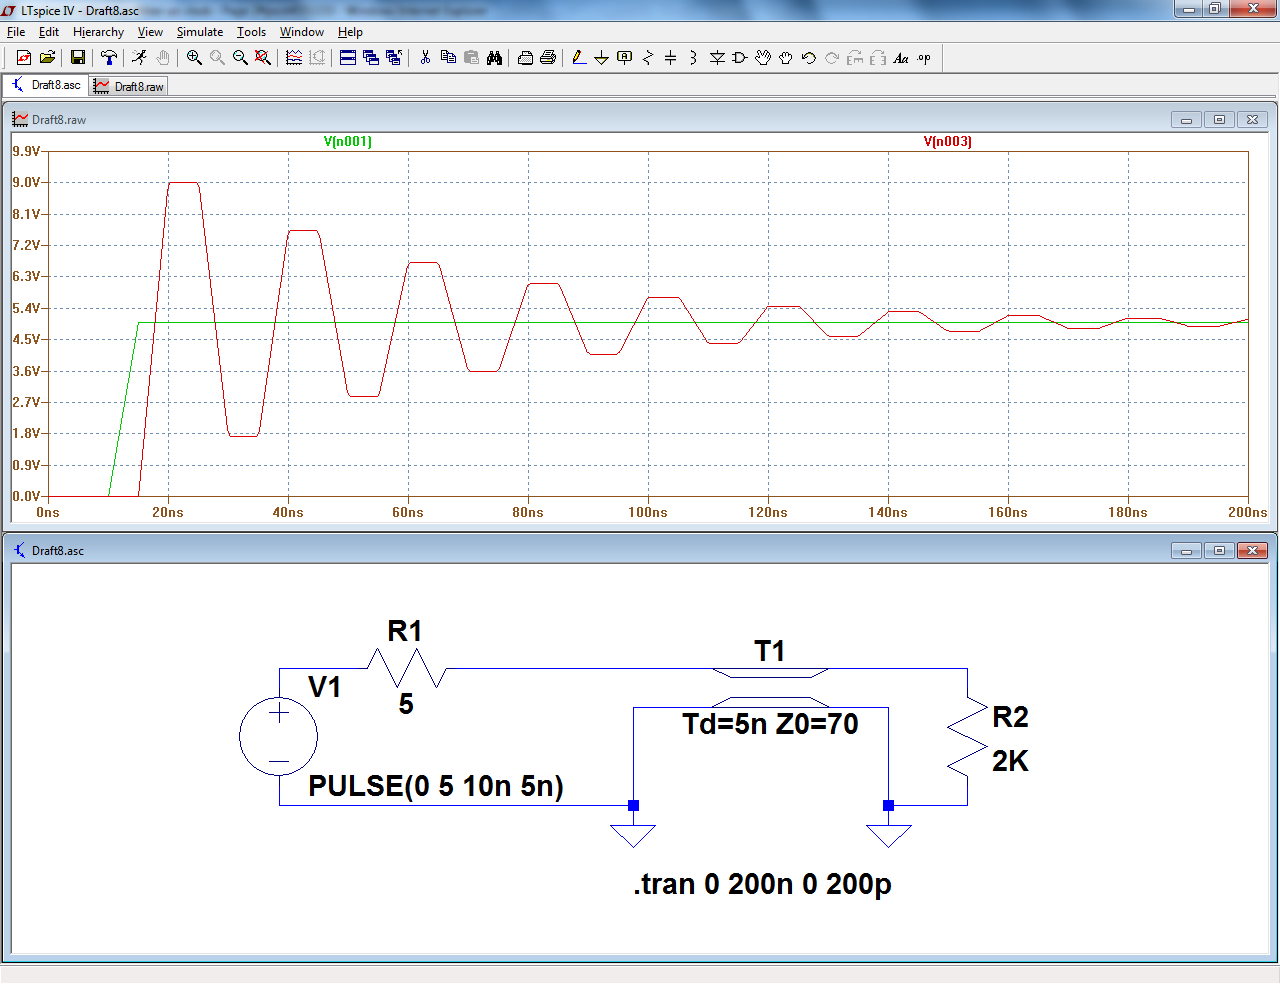Switch to the Draft8.raw tab
The image size is (1280, 984).
pos(129,87)
